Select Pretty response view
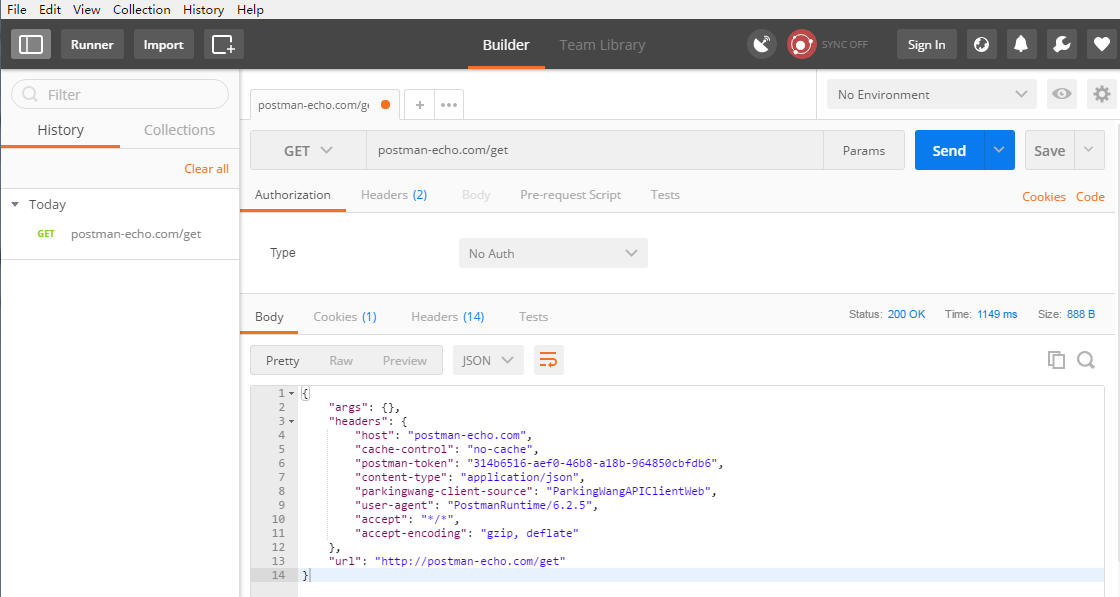The height and width of the screenshot is (597, 1120). 282,361
